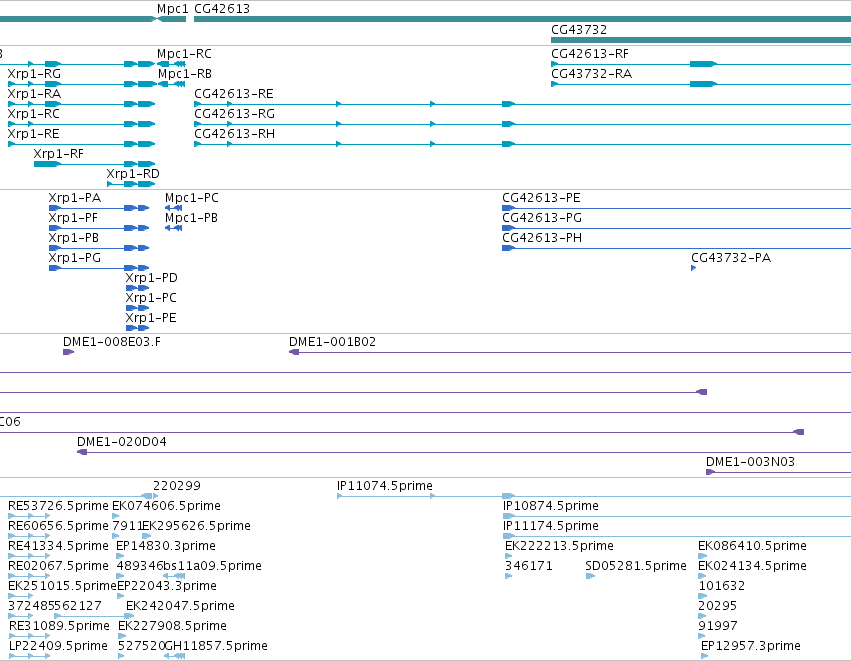Screen dimensions: 851x661
Task: Click the SD05281.5prime EST label
Action: 636,567
